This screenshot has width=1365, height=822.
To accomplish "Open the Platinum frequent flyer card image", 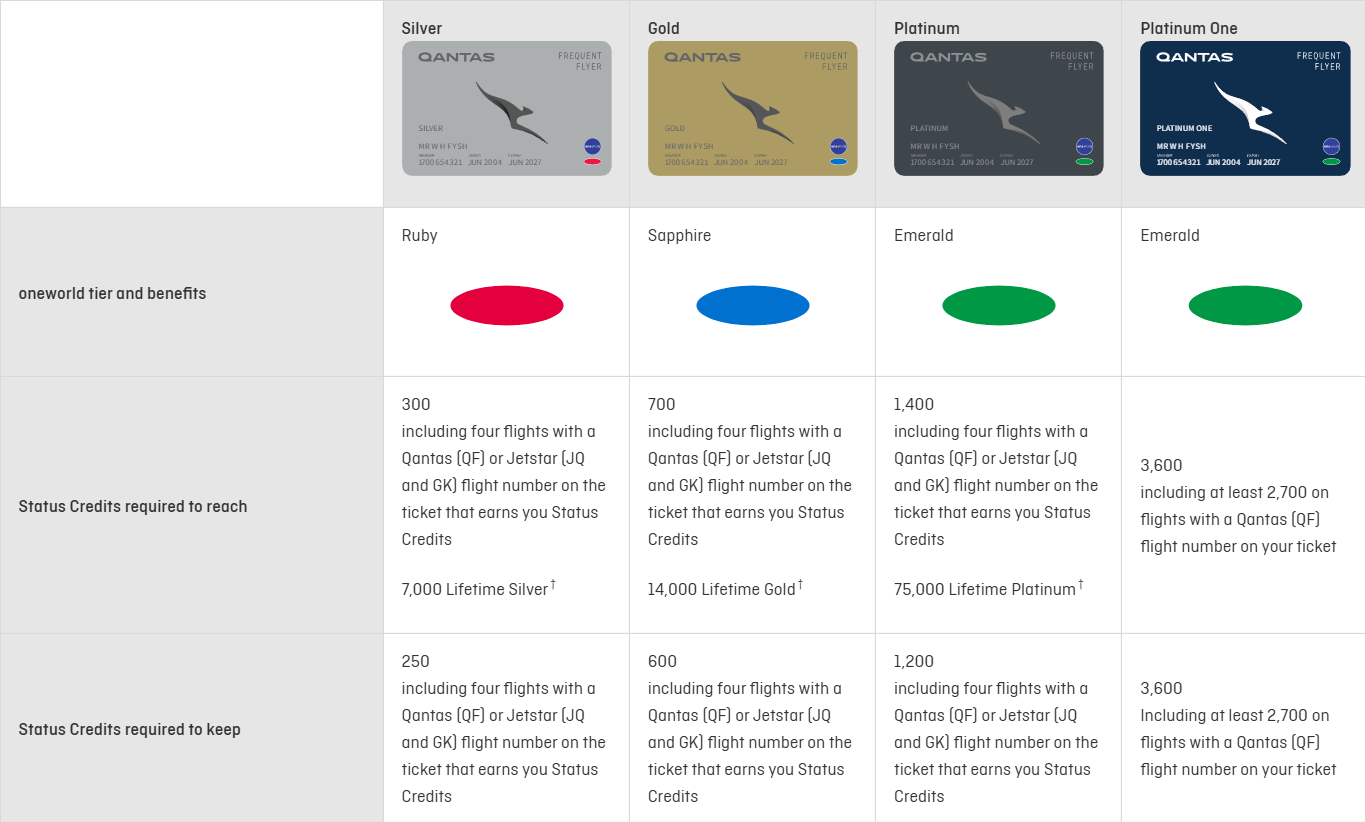I will [999, 108].
